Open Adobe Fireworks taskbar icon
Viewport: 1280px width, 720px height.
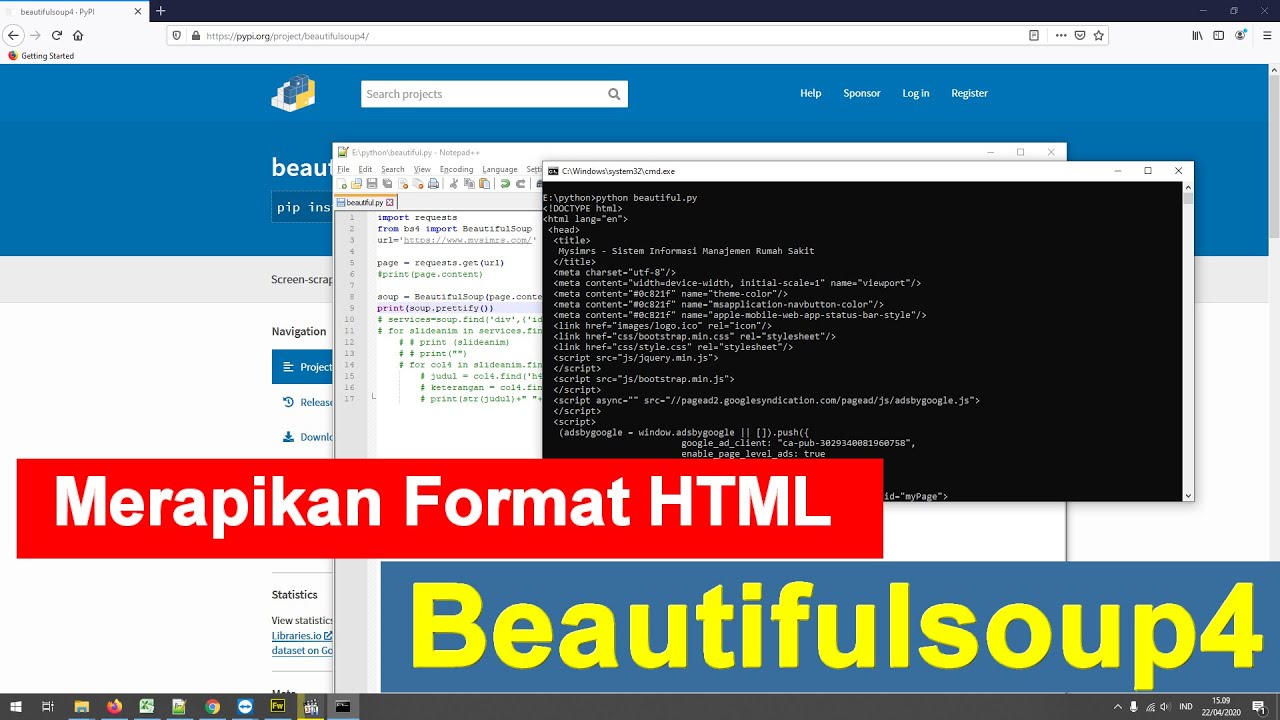pos(278,706)
